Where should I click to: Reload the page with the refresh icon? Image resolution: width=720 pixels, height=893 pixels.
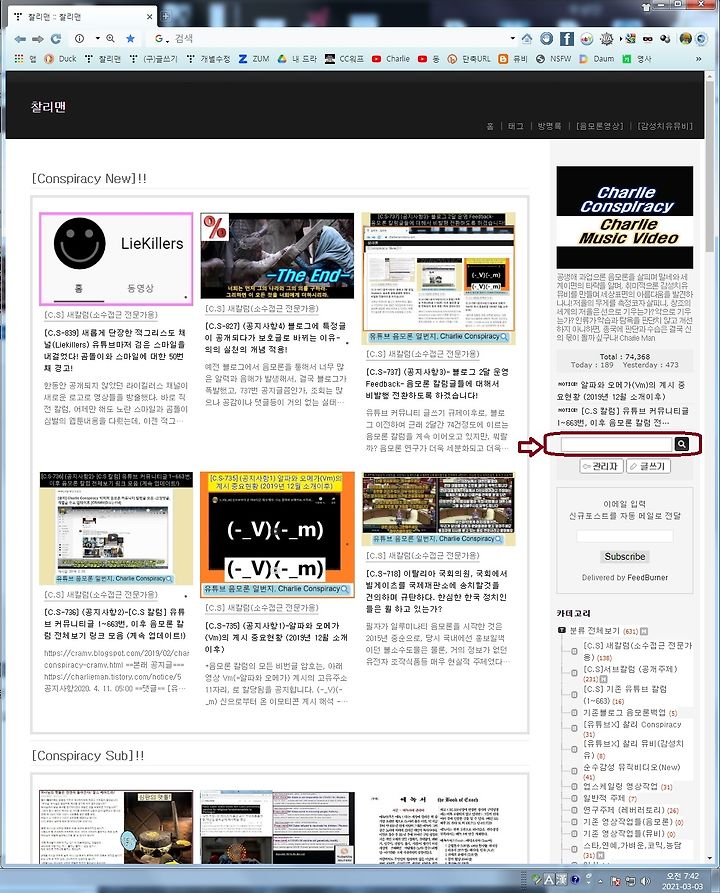(56, 39)
